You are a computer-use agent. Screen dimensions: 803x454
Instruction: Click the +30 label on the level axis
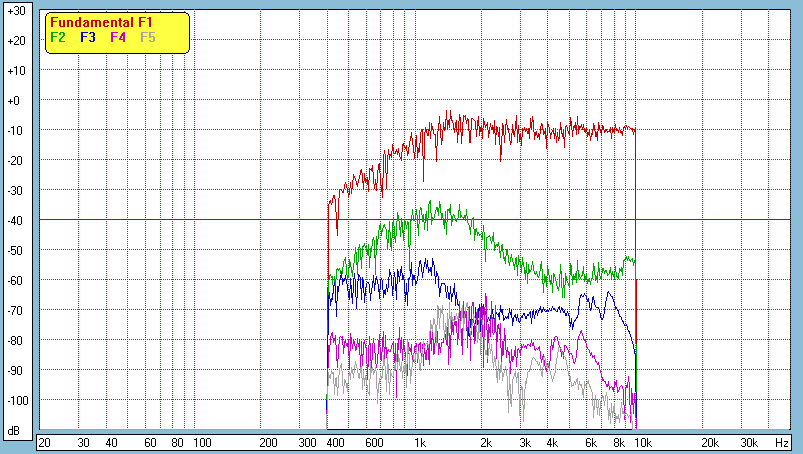[x=15, y=11]
